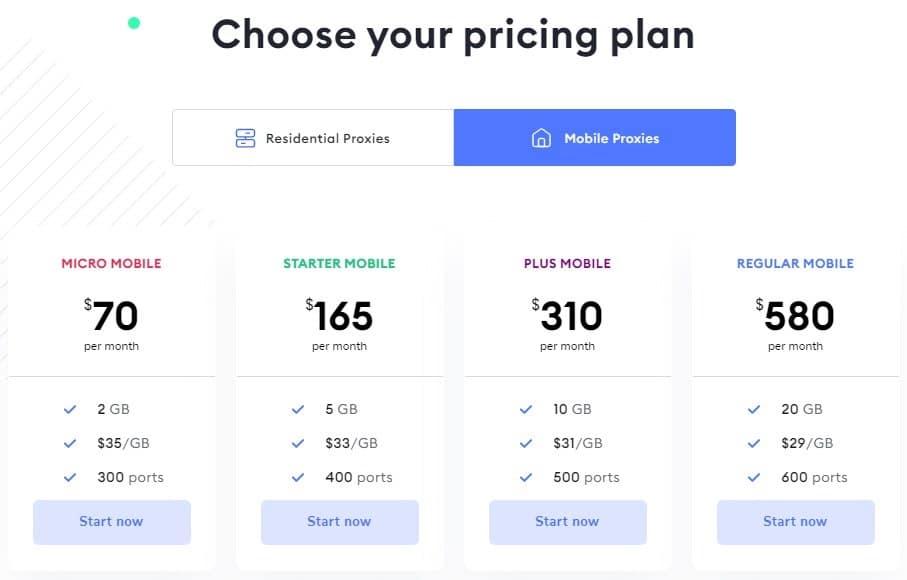
Task: Click the REGULAR MOBILE plan heading
Action: click(x=795, y=264)
